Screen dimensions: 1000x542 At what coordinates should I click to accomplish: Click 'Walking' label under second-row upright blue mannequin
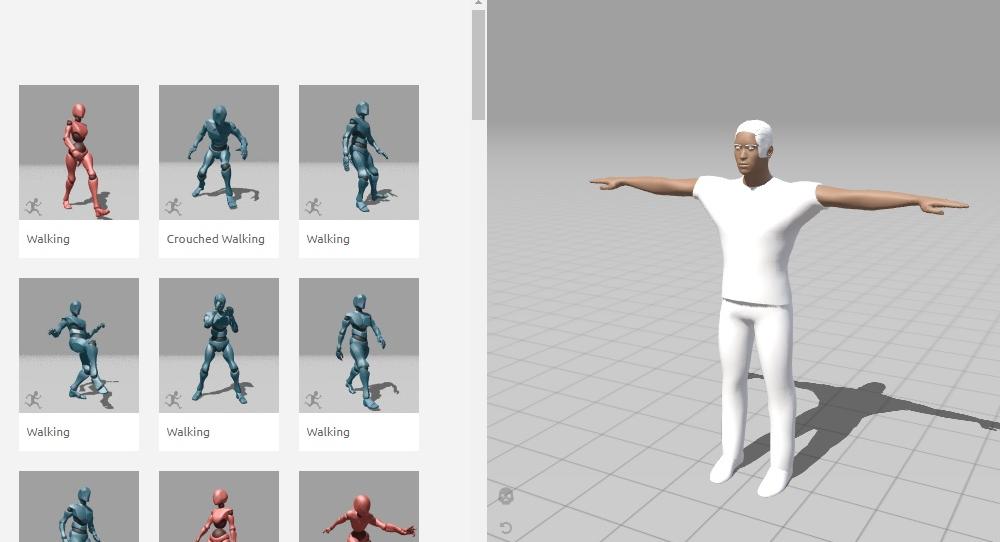coord(328,432)
